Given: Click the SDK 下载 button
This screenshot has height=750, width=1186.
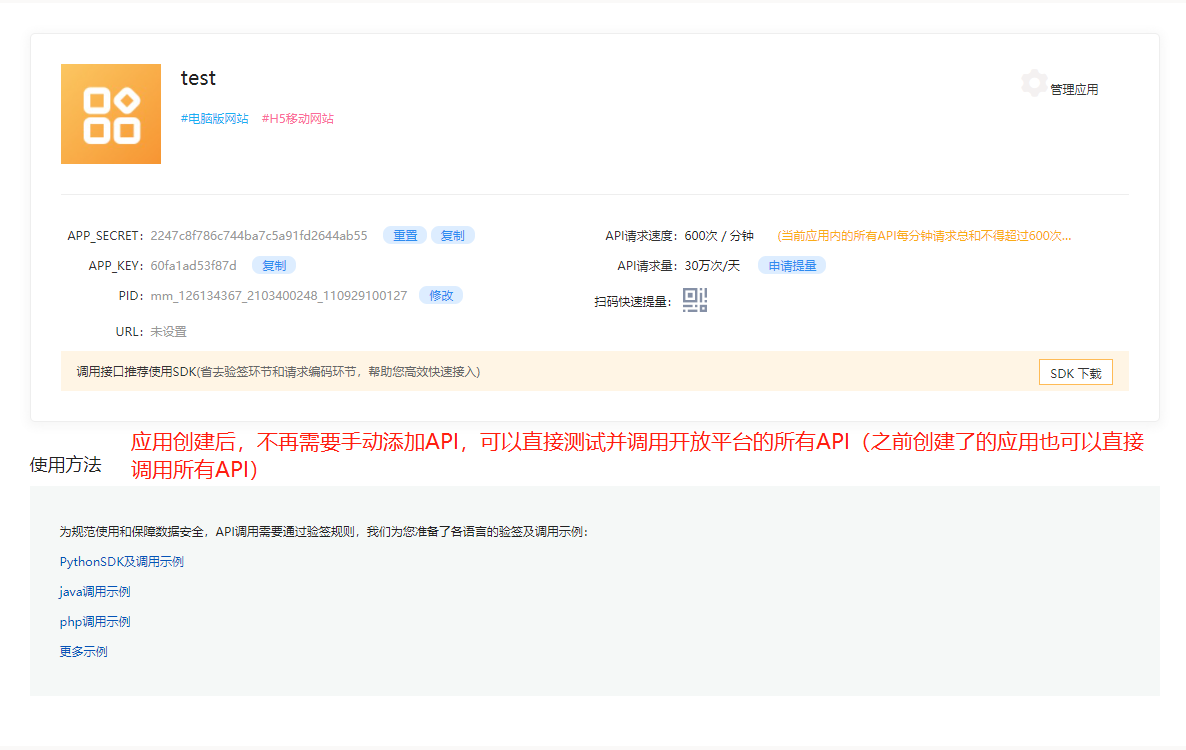Looking at the screenshot, I should (x=1075, y=373).
